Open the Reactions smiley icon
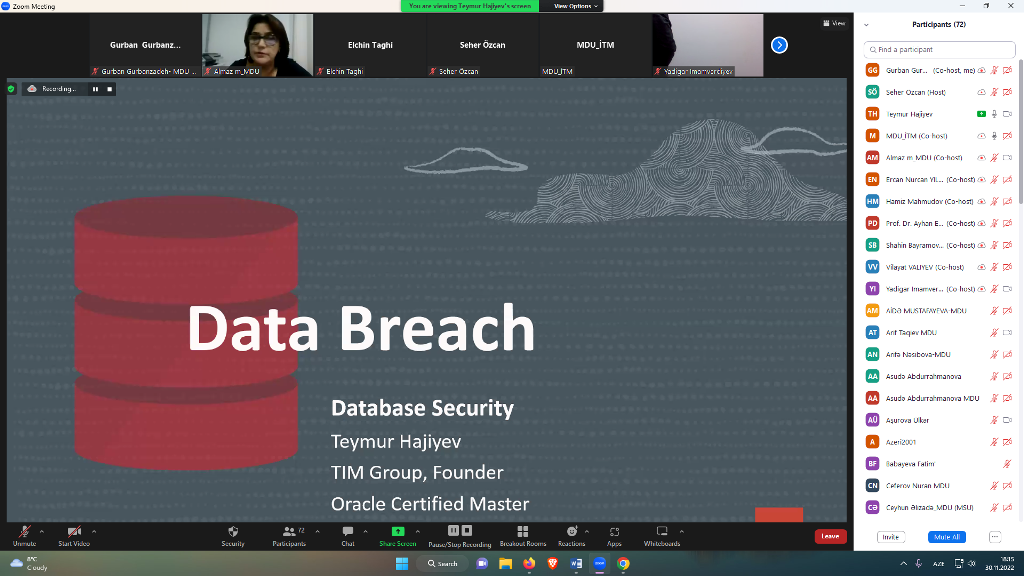 click(571, 532)
